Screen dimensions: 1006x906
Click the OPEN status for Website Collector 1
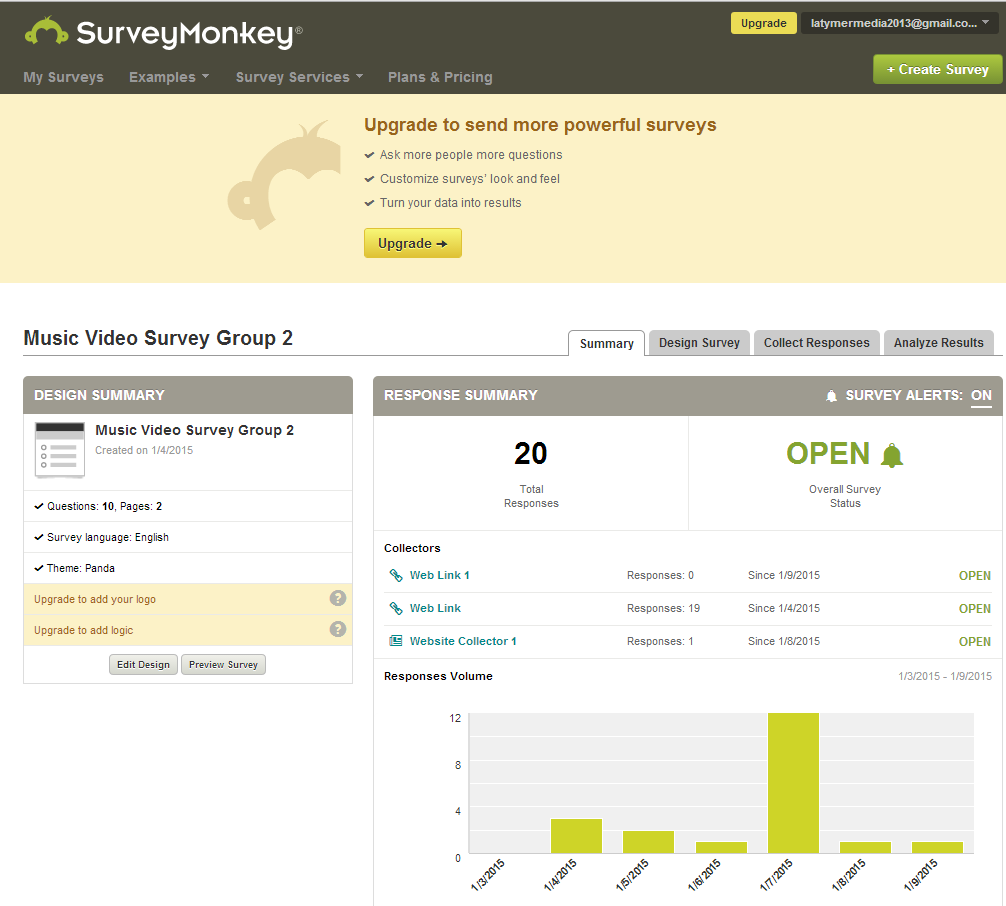pos(975,642)
